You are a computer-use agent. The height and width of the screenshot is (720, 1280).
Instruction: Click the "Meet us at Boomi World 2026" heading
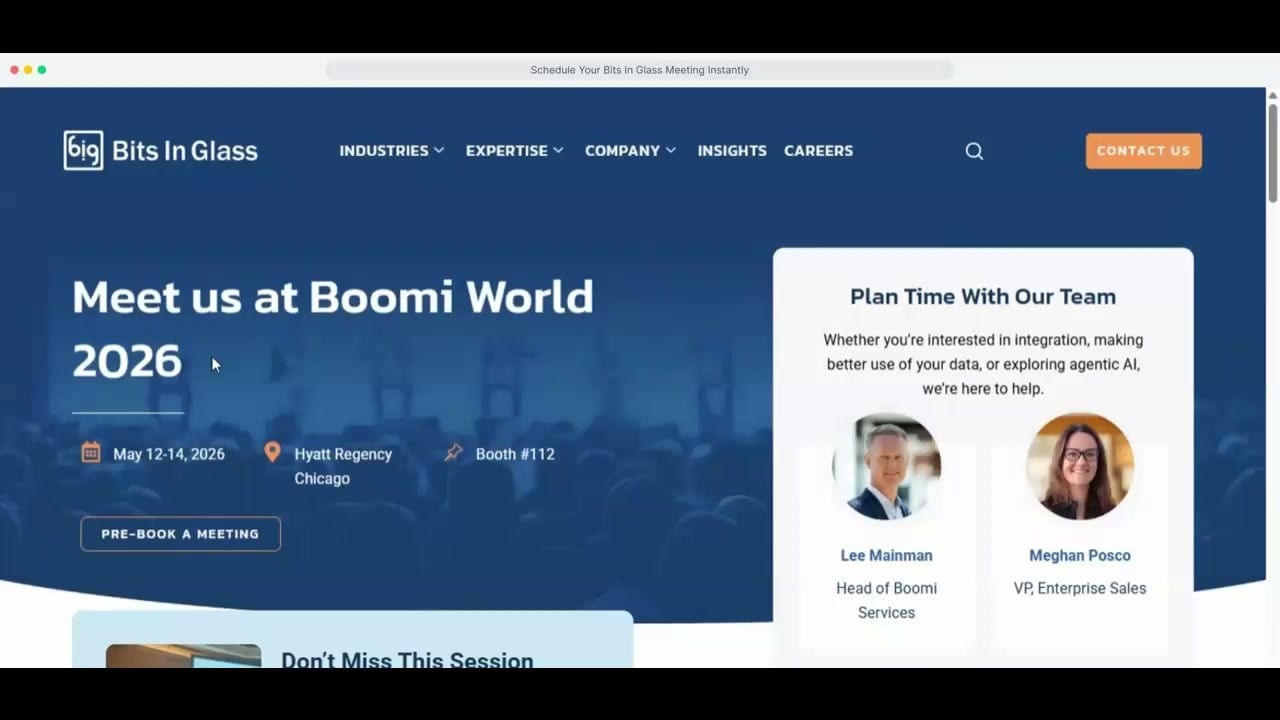(x=333, y=329)
